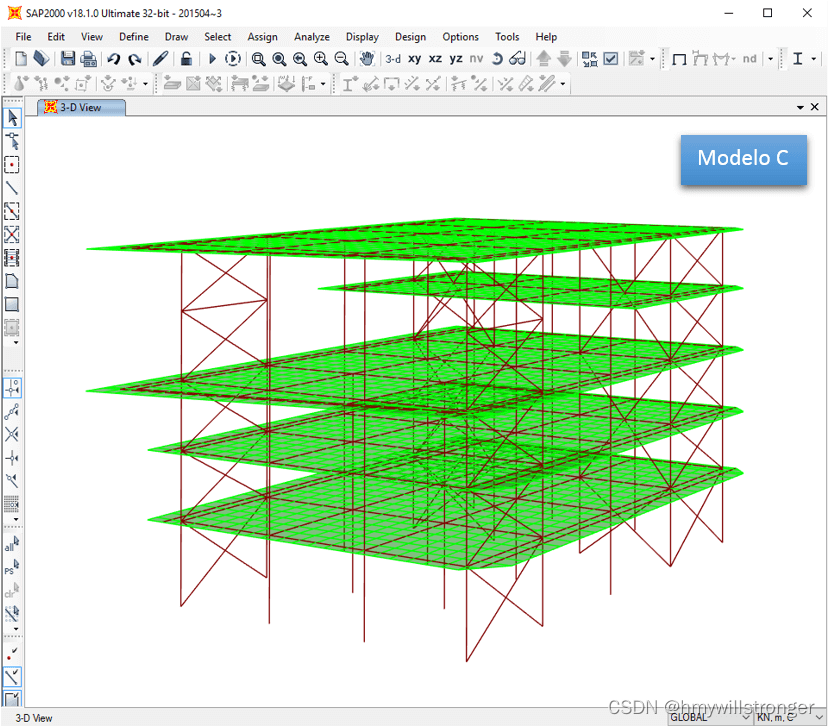The width and height of the screenshot is (830, 727).
Task: Select the pointer selection tool
Action: pyautogui.click(x=13, y=117)
